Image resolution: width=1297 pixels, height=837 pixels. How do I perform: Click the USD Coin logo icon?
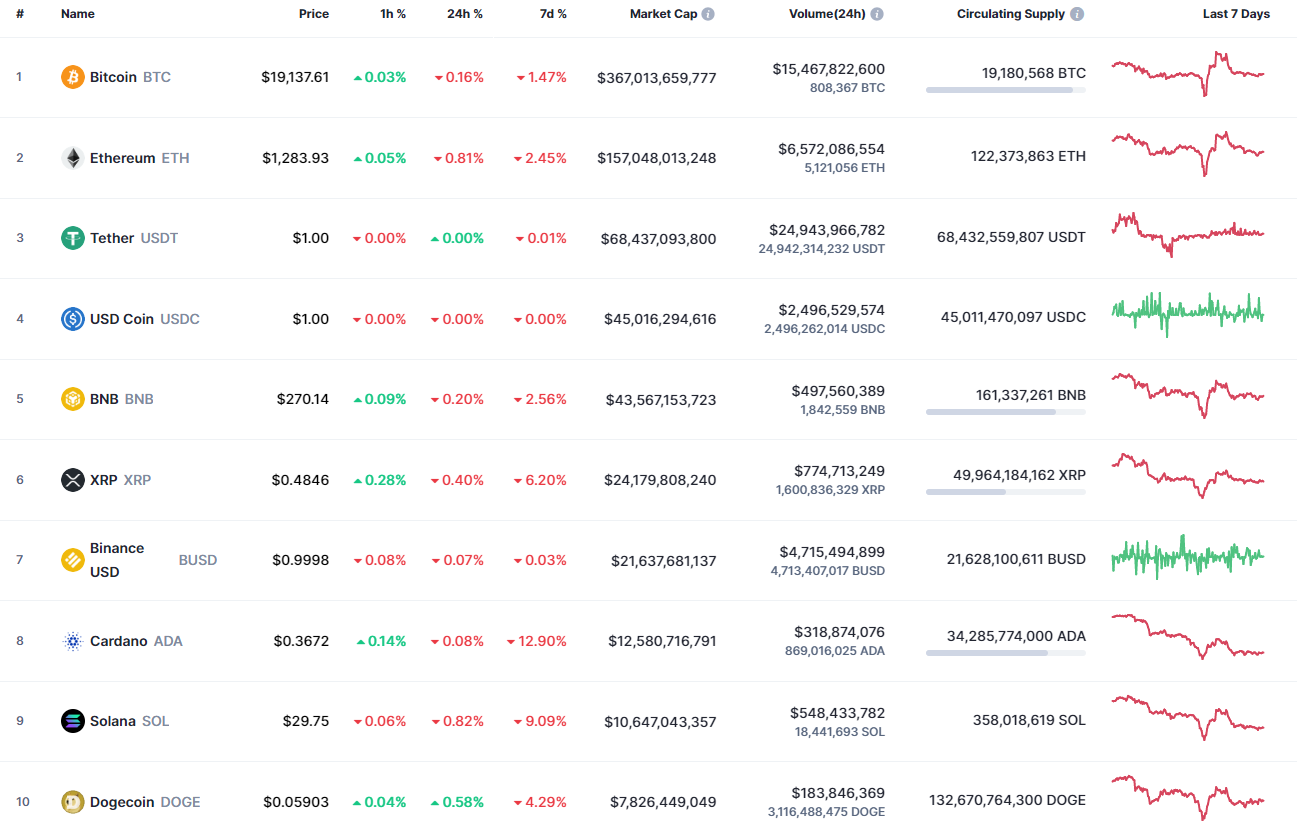[x=72, y=318]
